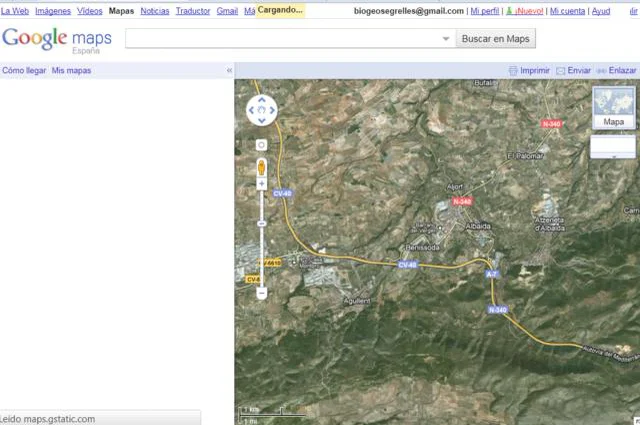Image resolution: width=640 pixels, height=425 pixels.
Task: Click the A-7 road shield
Action: [492, 274]
